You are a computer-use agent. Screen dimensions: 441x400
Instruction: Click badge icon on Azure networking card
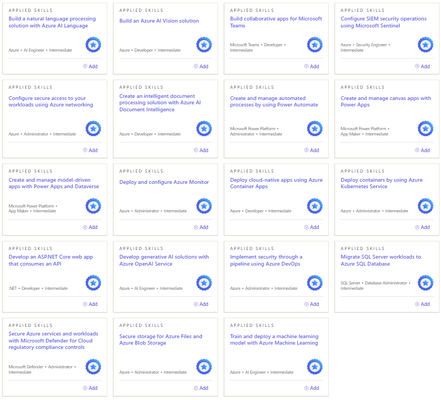(x=93, y=128)
